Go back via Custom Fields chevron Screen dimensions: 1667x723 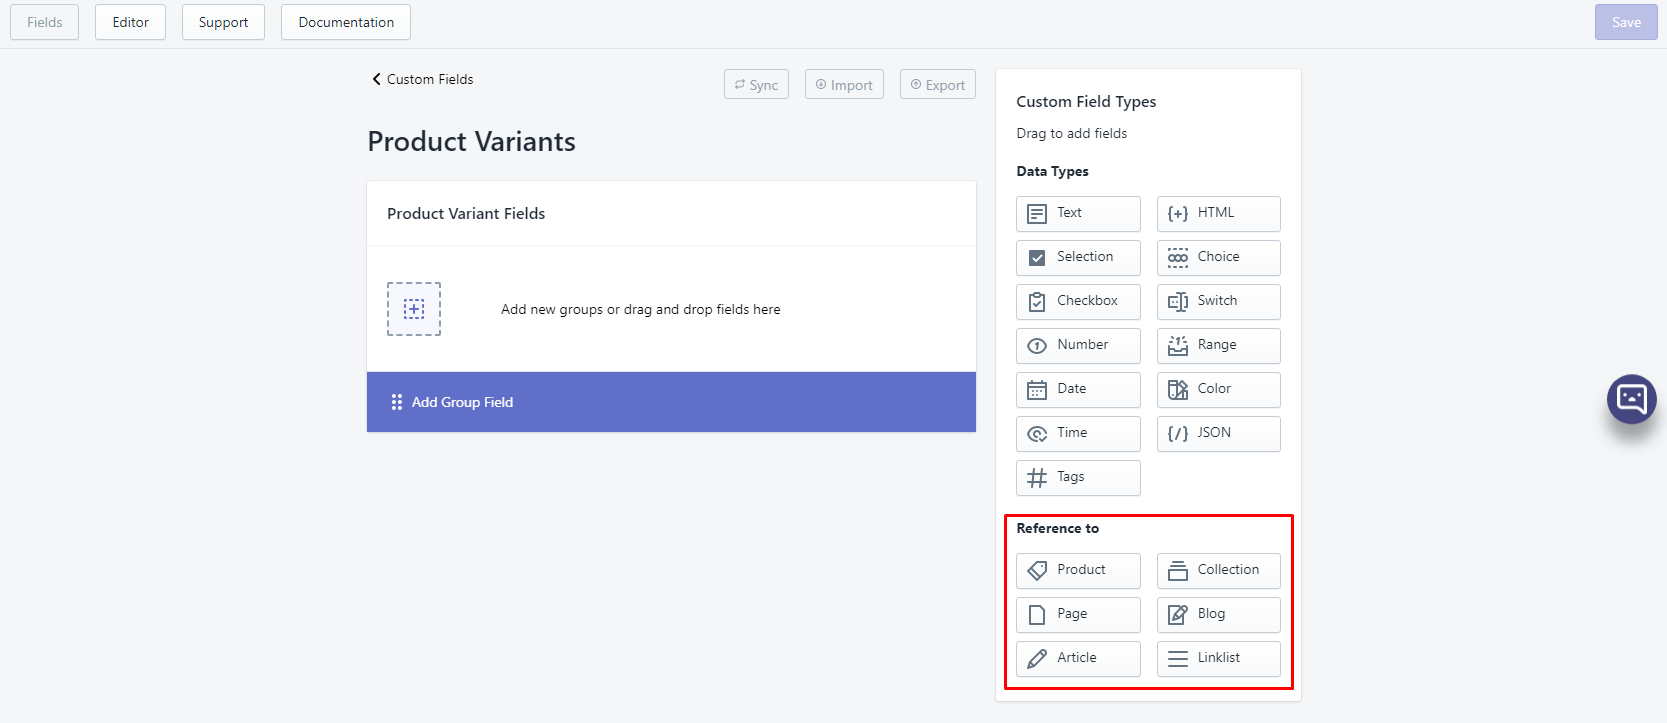(x=376, y=79)
